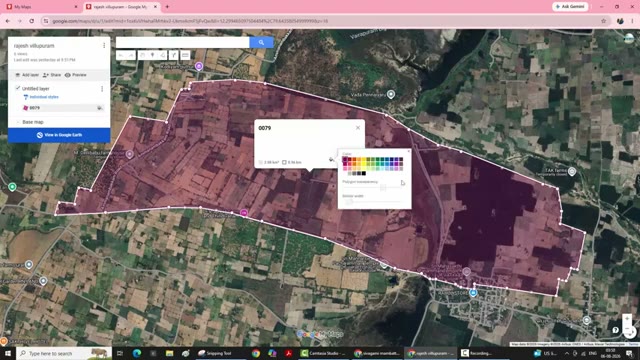Select the Measure distances ruler tool
This screenshot has height=360, width=640.
[x=185, y=55]
